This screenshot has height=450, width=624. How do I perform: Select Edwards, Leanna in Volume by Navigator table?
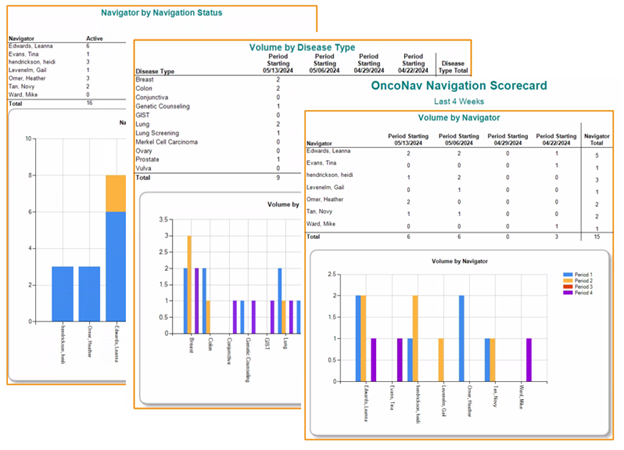coord(333,154)
